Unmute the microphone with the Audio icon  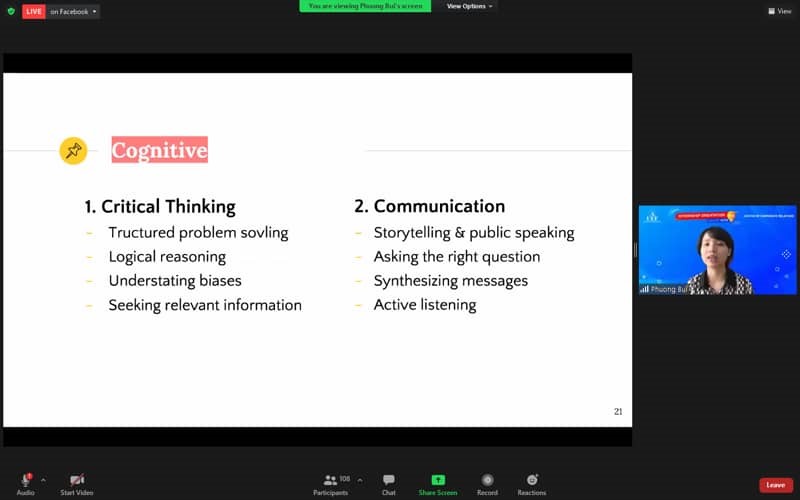point(26,480)
